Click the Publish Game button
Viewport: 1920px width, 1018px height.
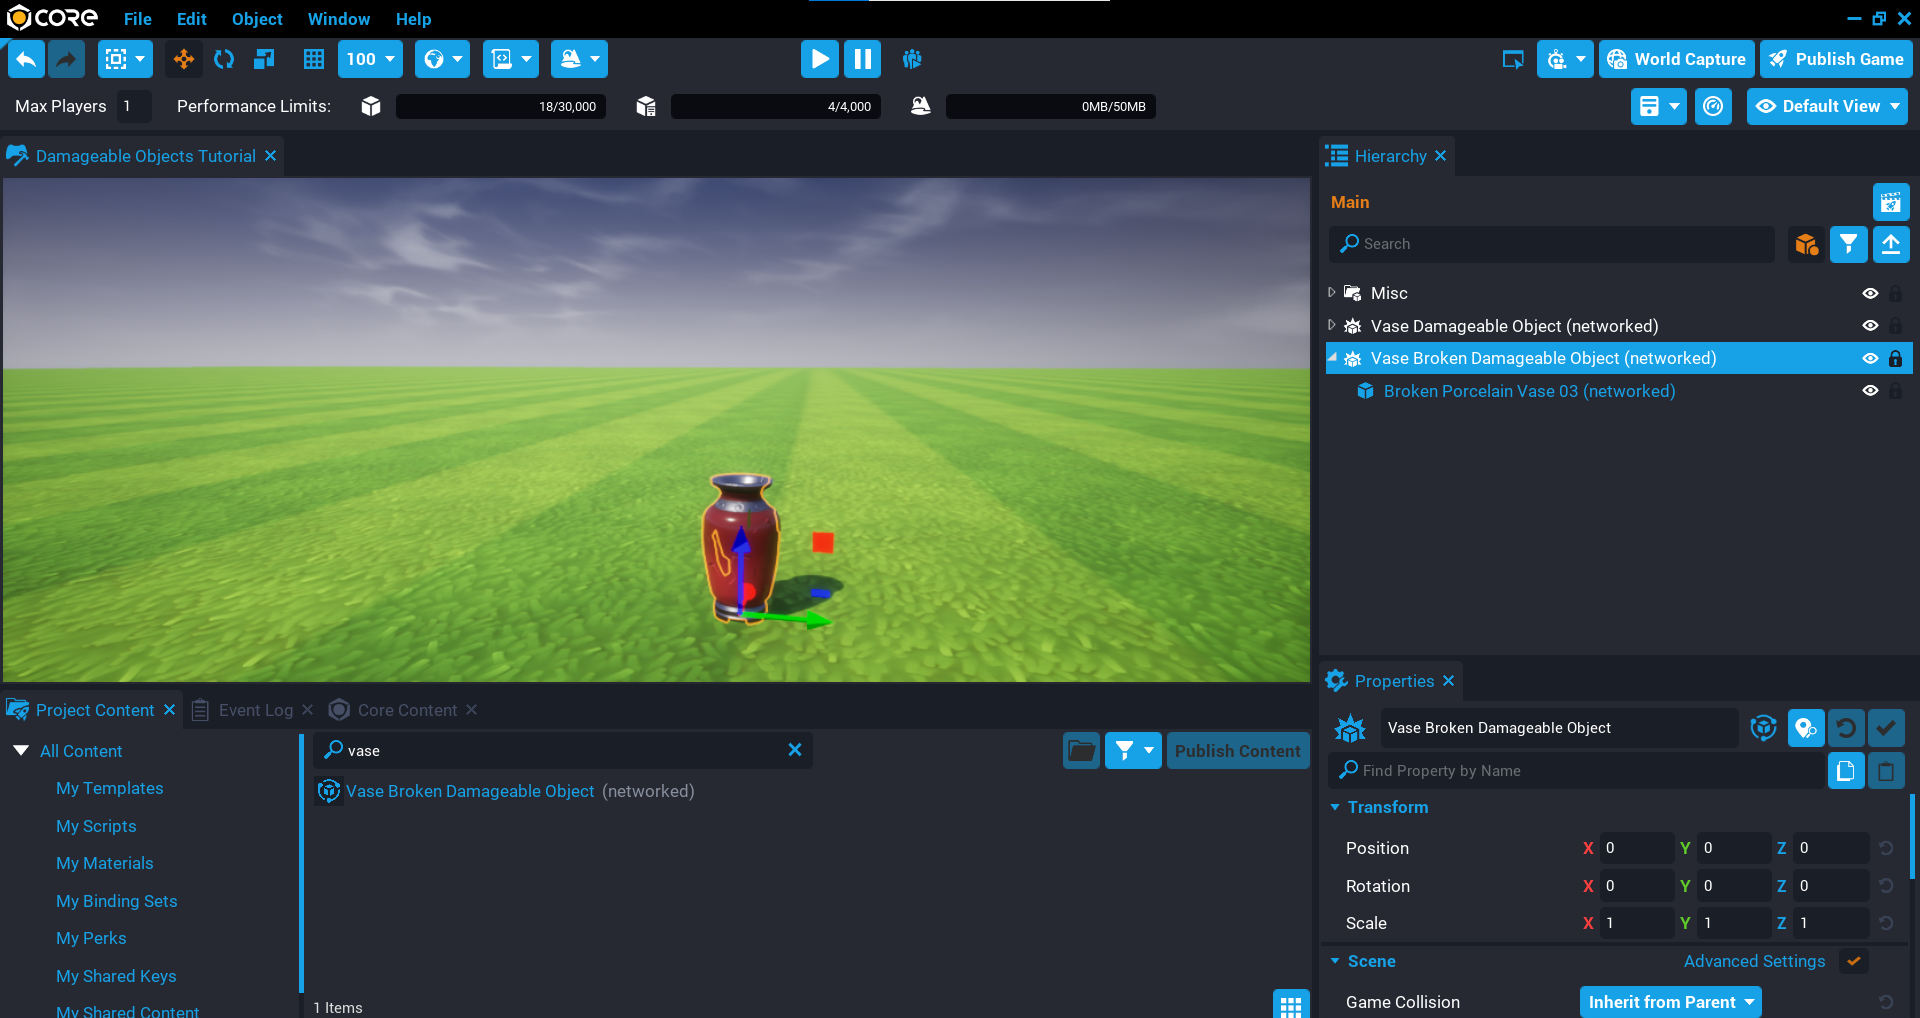pos(1836,59)
